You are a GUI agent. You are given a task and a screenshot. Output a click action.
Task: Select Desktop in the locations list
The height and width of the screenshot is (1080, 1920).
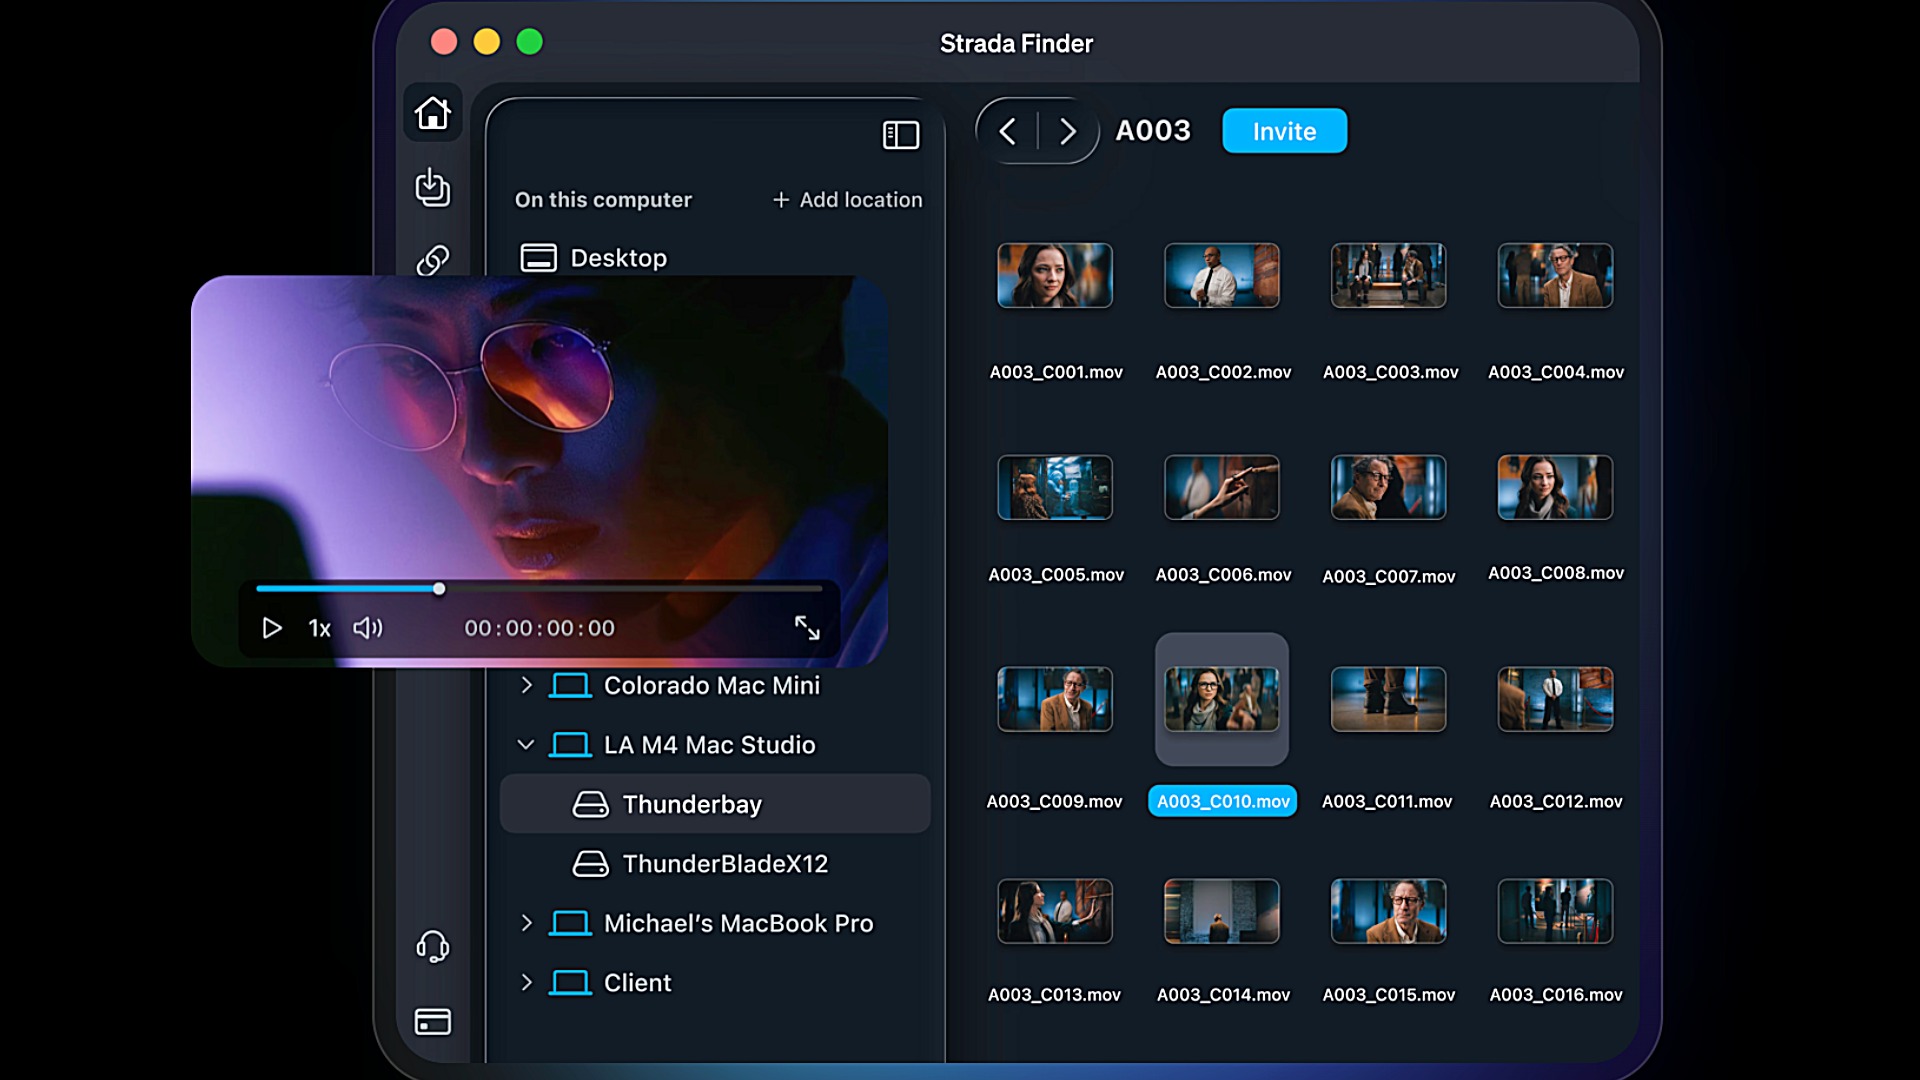[x=594, y=258]
